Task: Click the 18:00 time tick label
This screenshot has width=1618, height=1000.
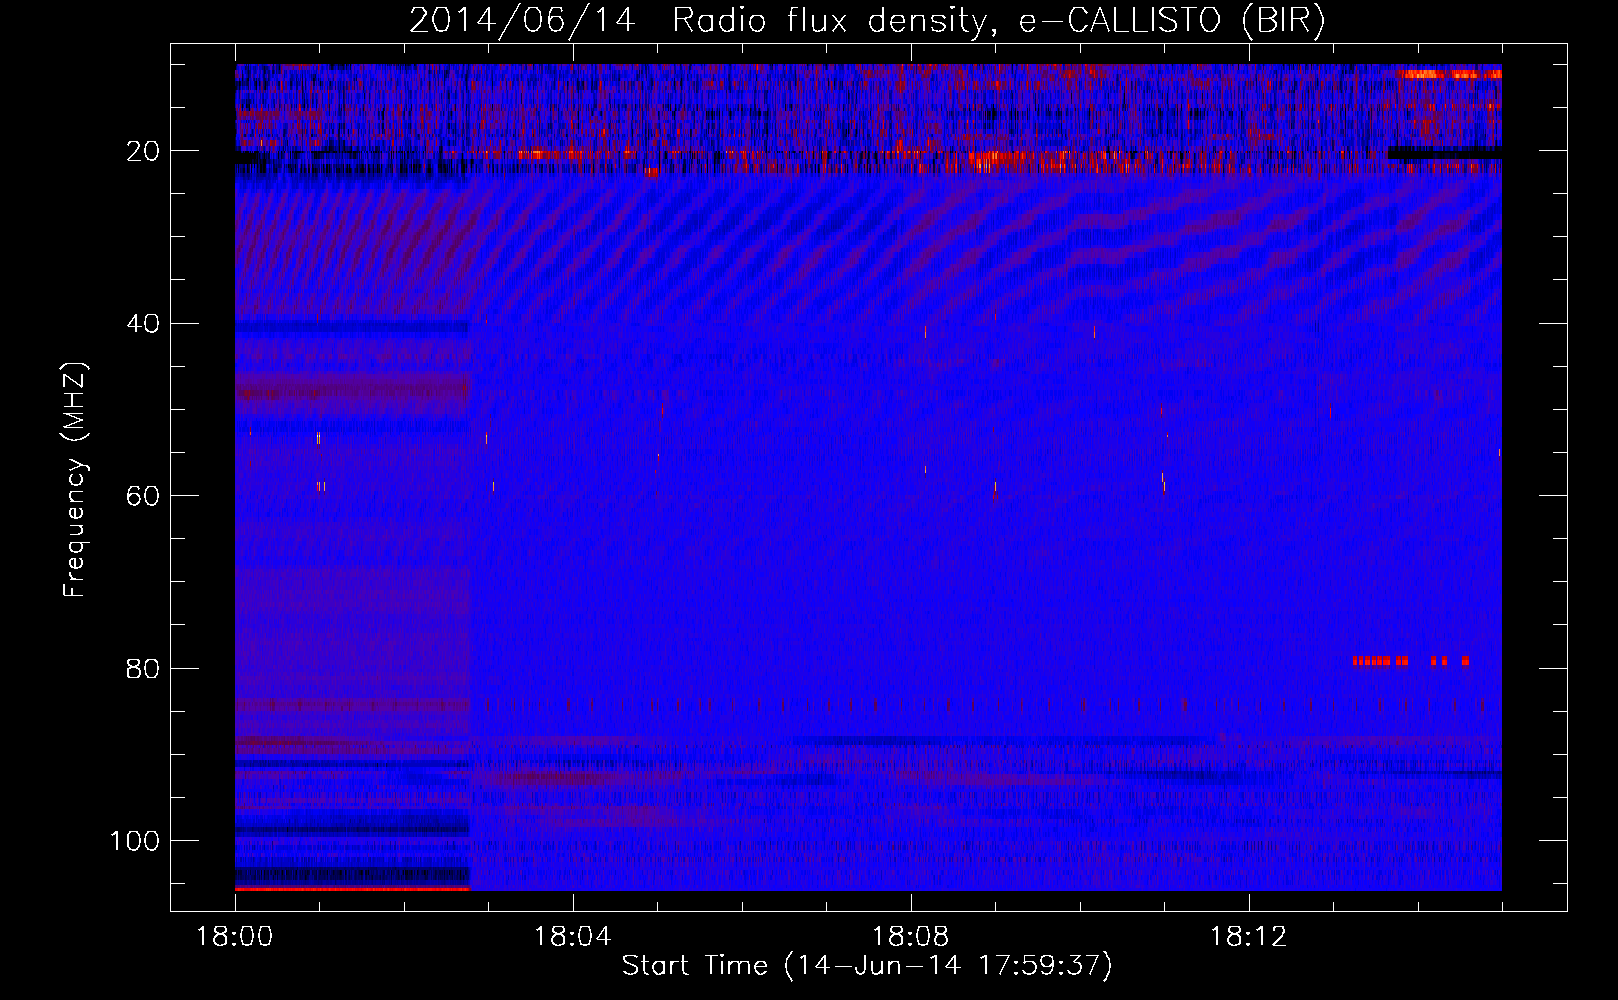Action: point(235,937)
